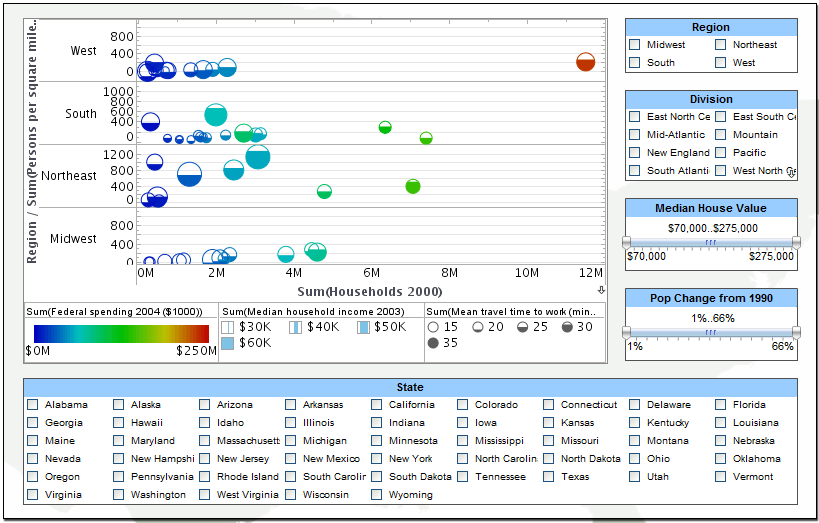The width and height of the screenshot is (819, 523).
Task: Tick the California state checkbox
Action: pos(377,405)
